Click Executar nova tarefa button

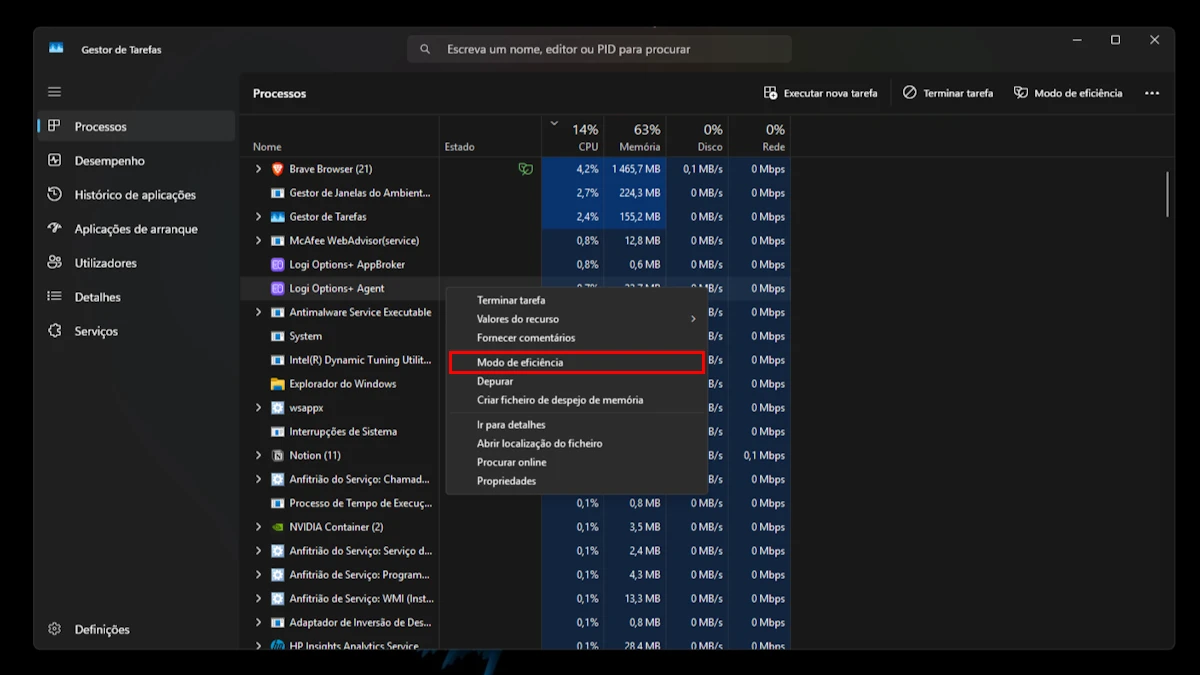[x=820, y=93]
